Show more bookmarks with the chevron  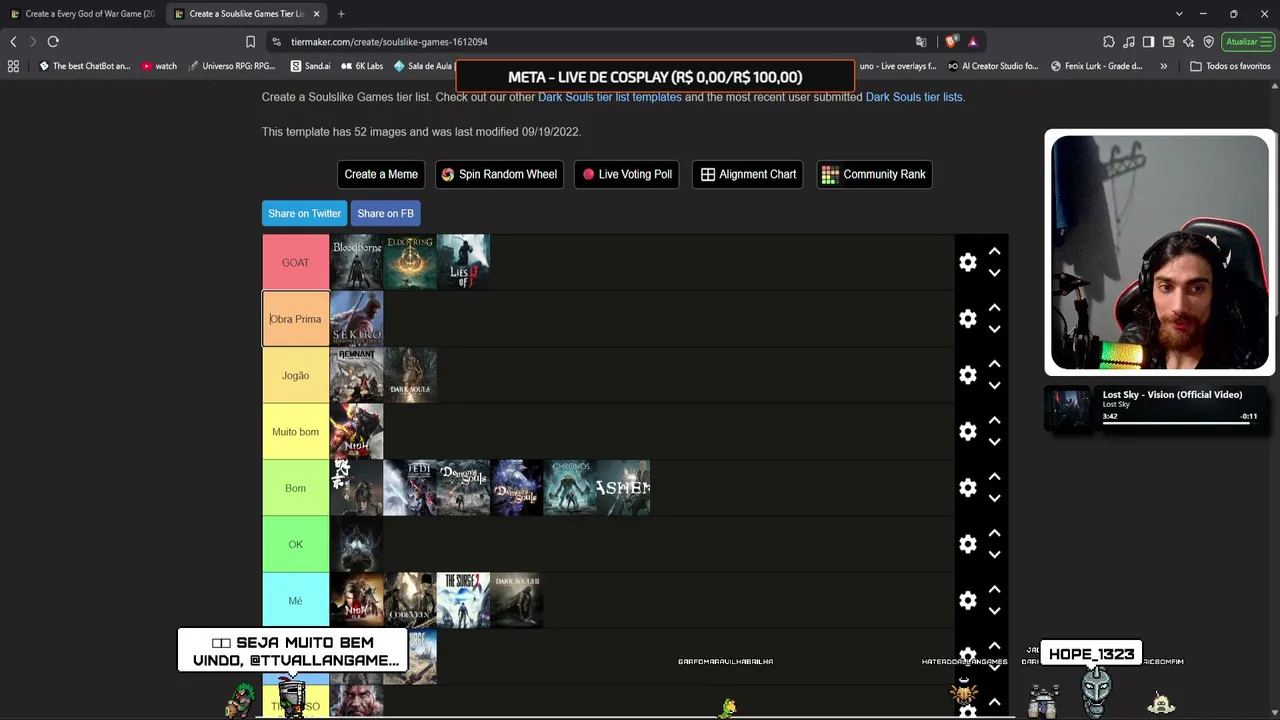[1163, 66]
